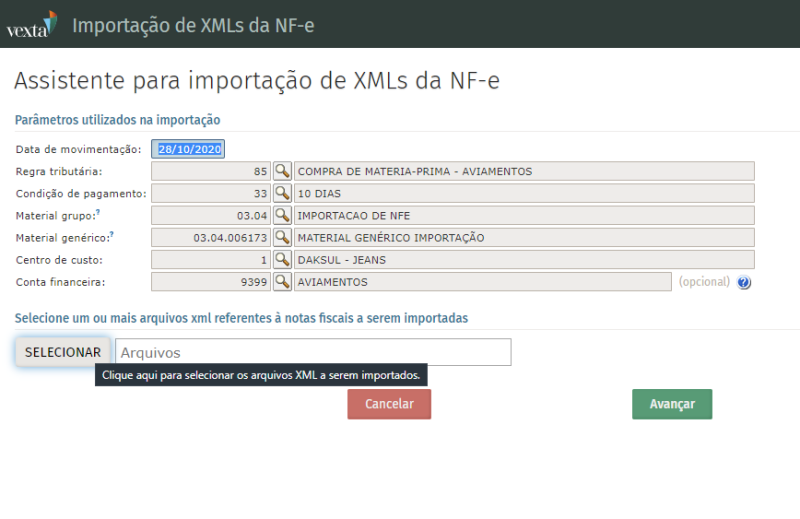The width and height of the screenshot is (800, 519).
Task: Click the blue help icon next to opcional
Action: [x=744, y=283]
